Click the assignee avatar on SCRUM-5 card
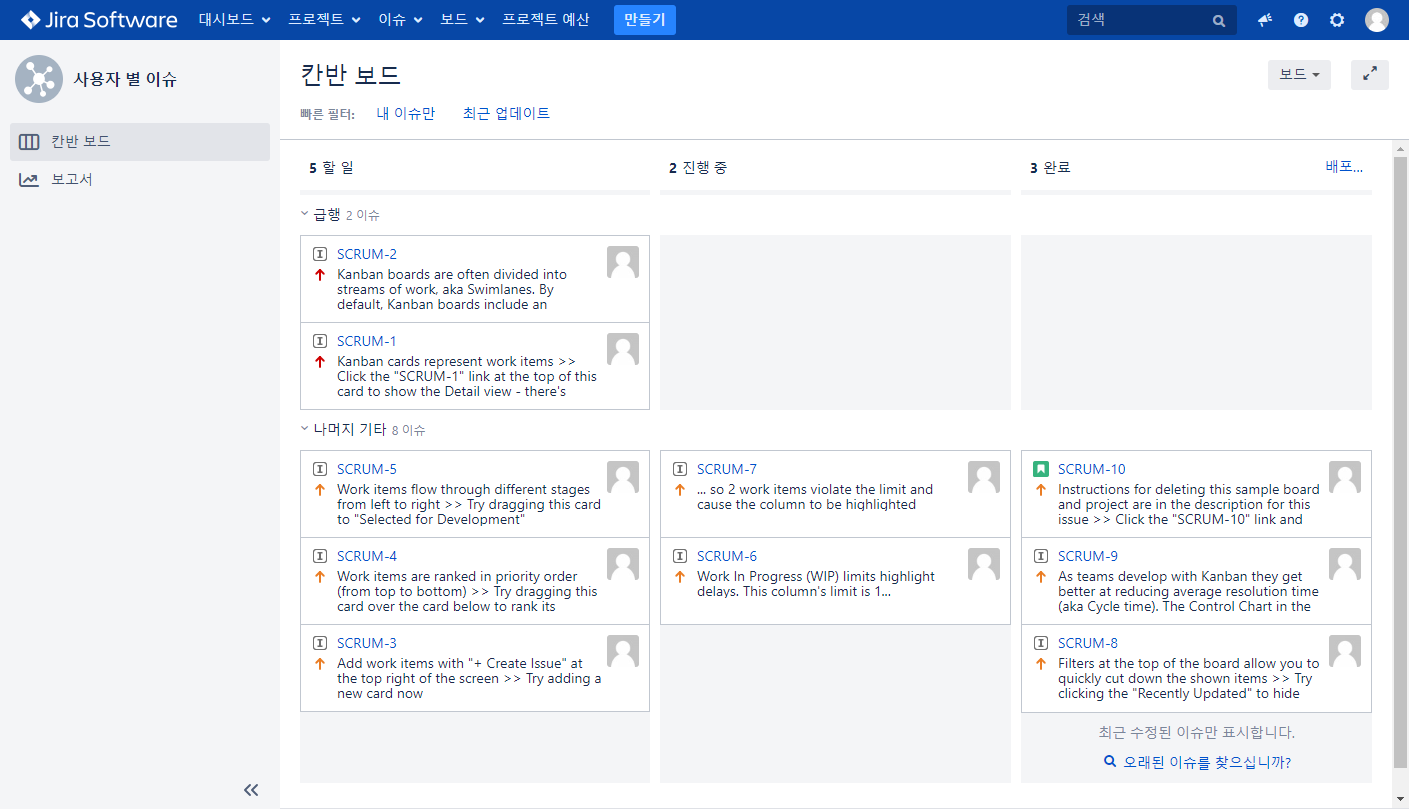1409x809 pixels. tap(623, 477)
